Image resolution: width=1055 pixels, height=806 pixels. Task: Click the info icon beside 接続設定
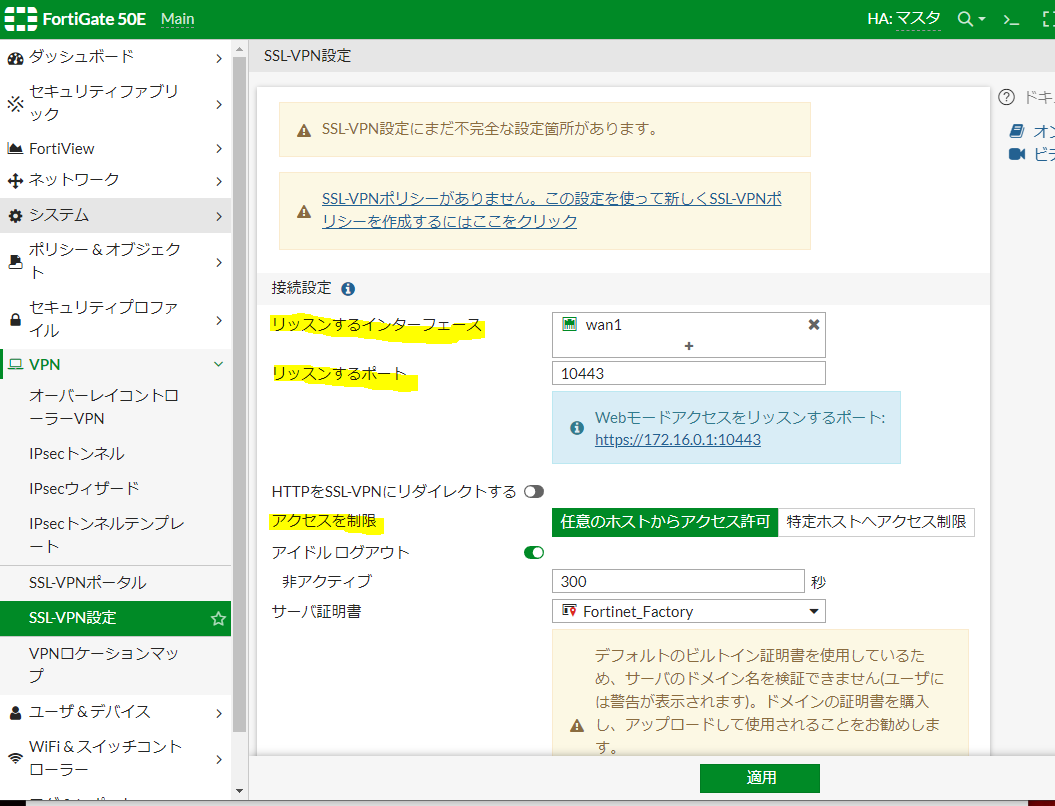[x=348, y=289]
